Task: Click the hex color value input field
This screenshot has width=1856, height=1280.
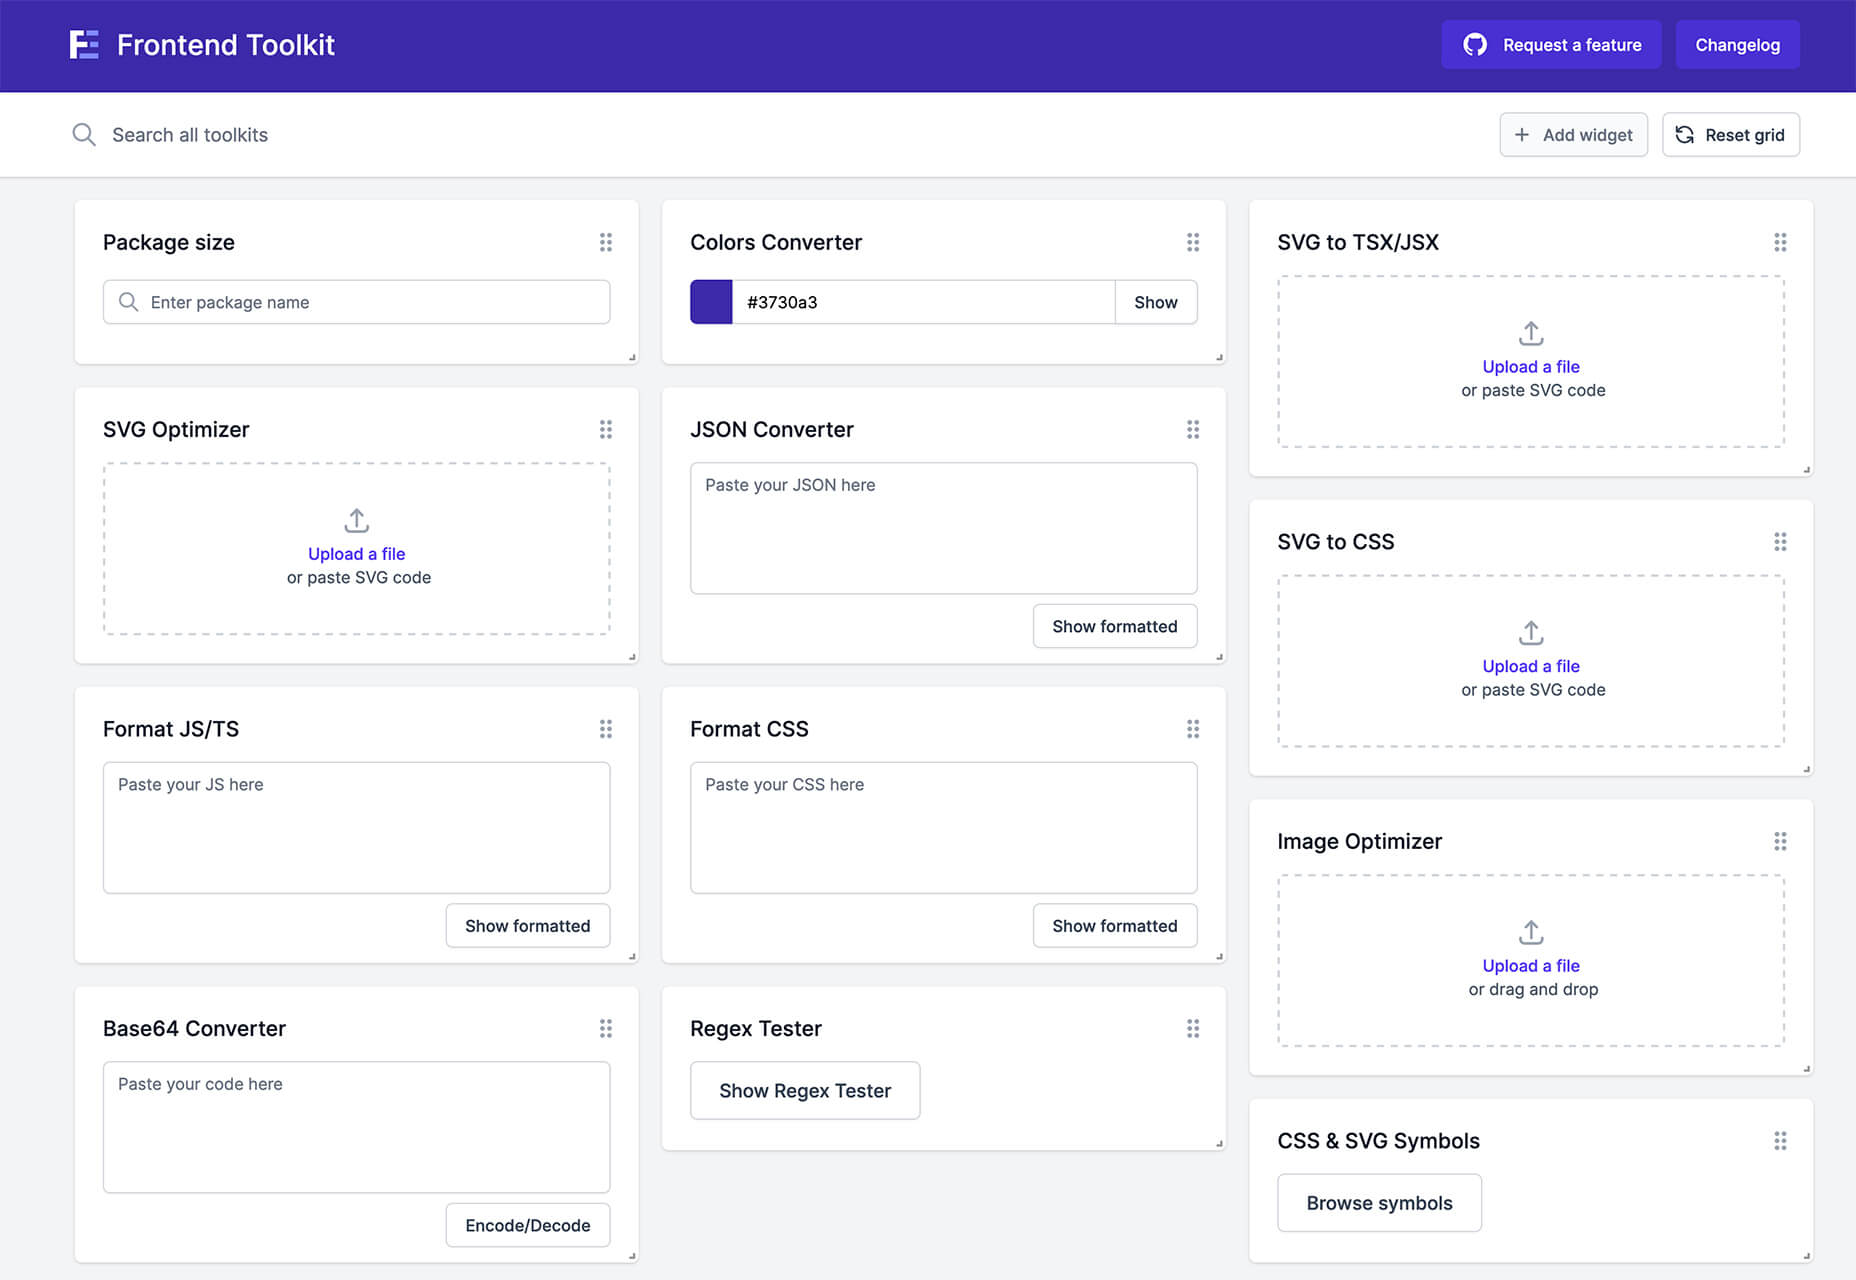Action: pos(923,302)
